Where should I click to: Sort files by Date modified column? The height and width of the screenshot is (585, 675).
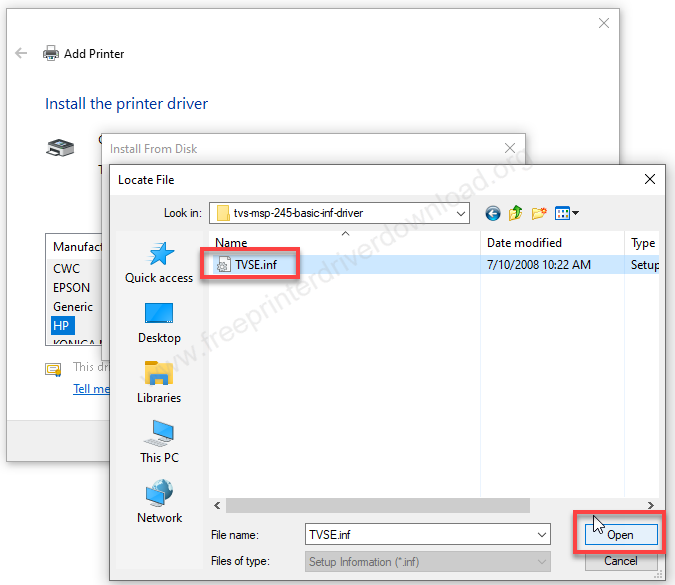point(524,243)
